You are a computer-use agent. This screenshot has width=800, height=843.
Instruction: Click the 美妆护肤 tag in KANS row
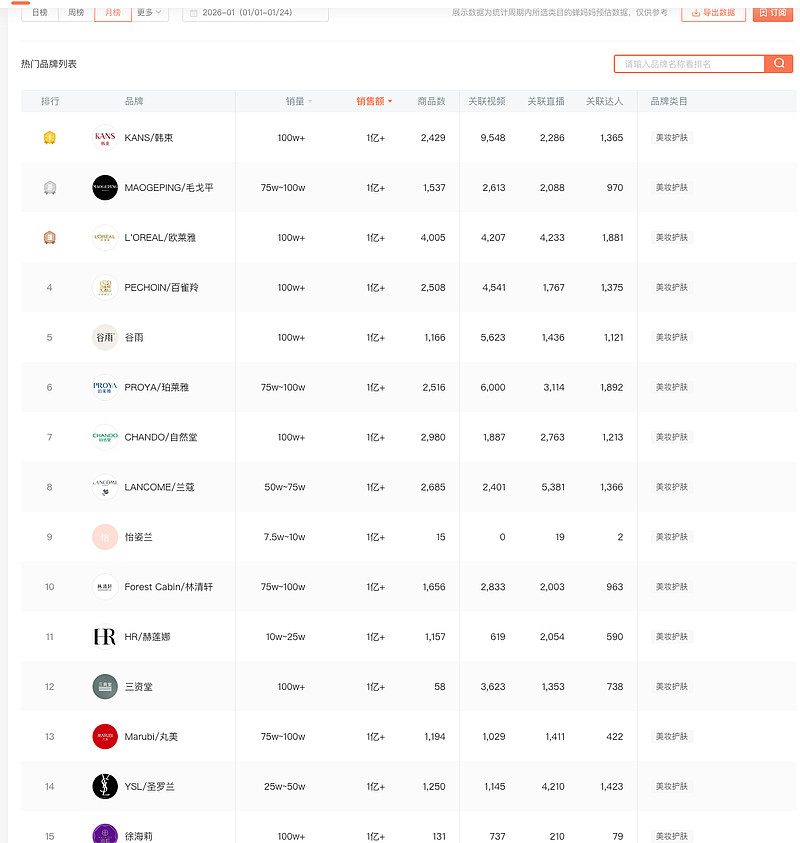tap(672, 138)
